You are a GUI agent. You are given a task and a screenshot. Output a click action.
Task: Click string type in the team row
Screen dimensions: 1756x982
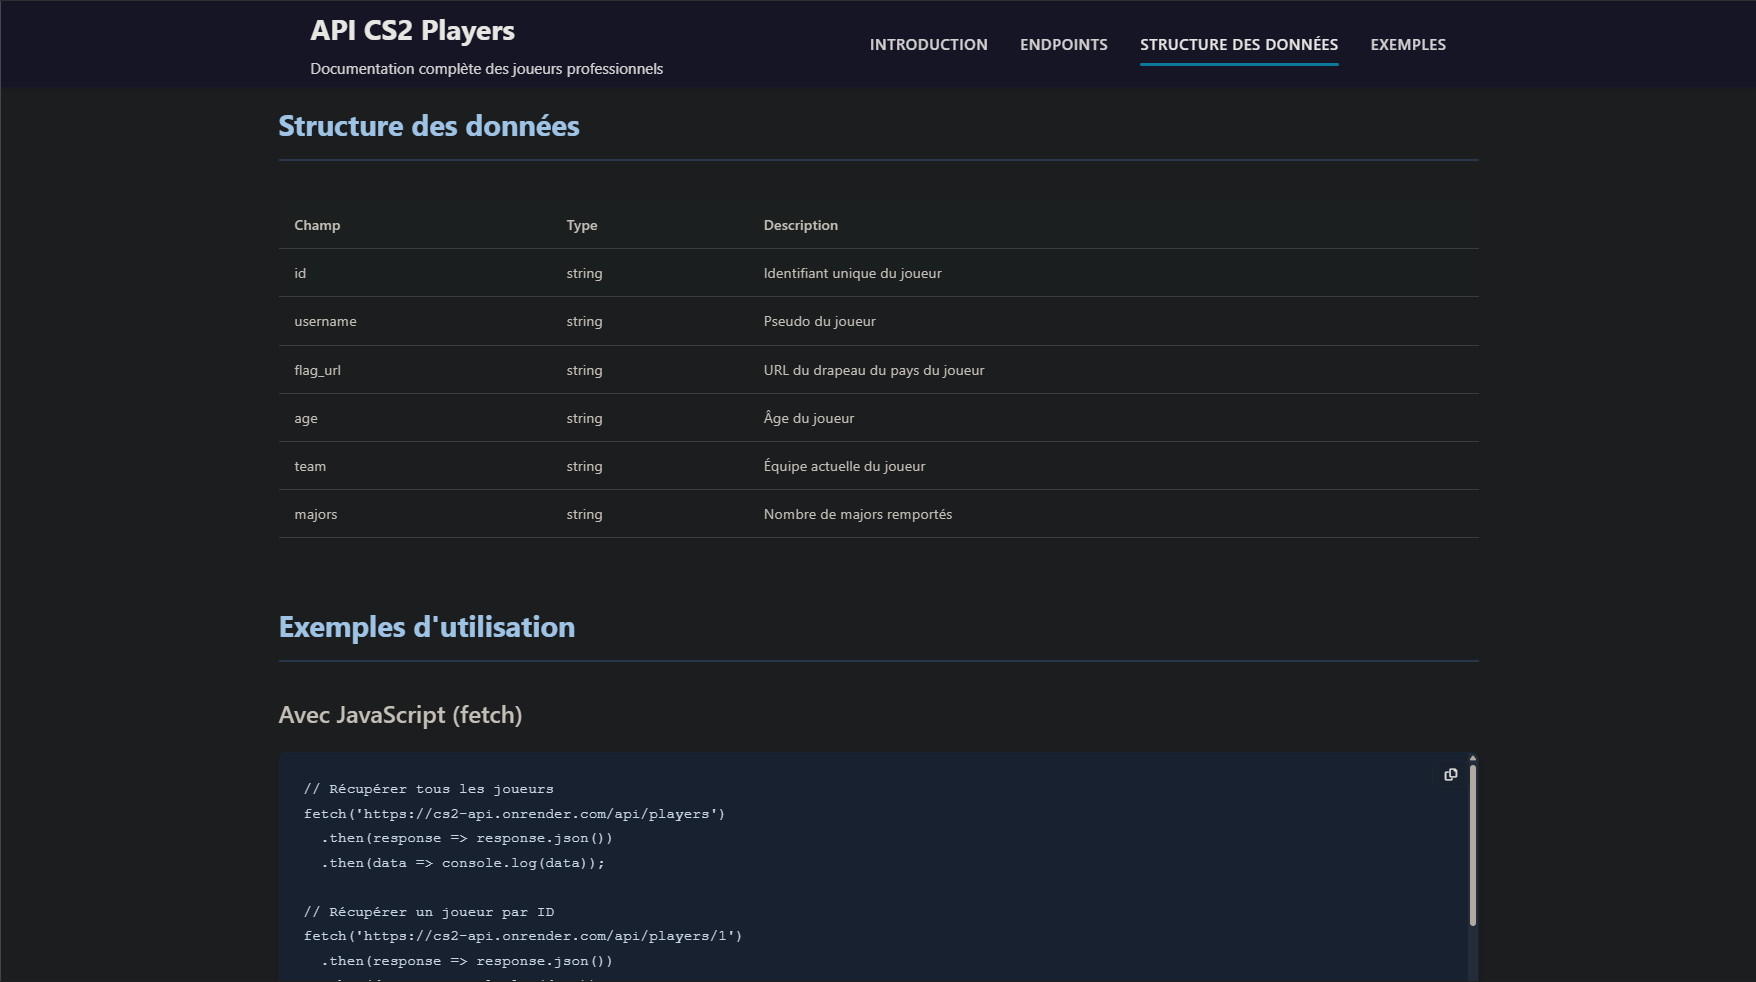point(584,466)
